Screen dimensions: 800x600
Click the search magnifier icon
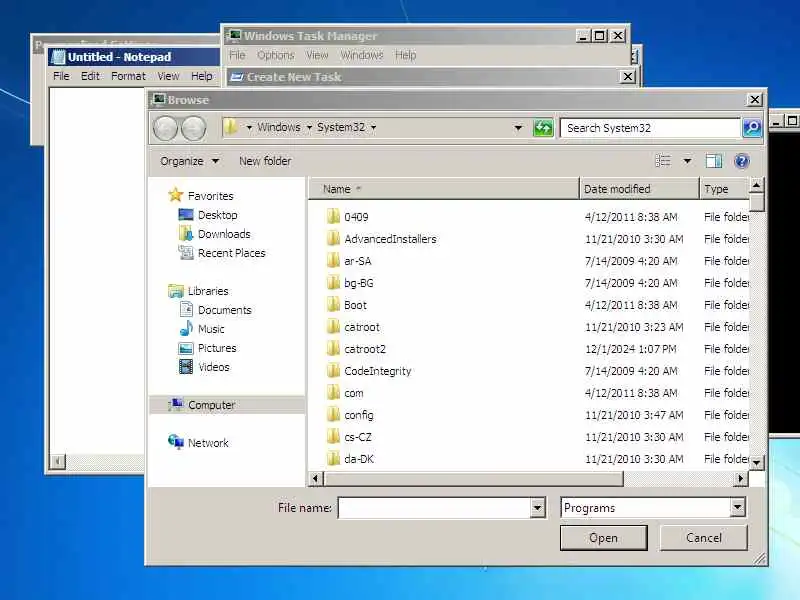pos(752,128)
